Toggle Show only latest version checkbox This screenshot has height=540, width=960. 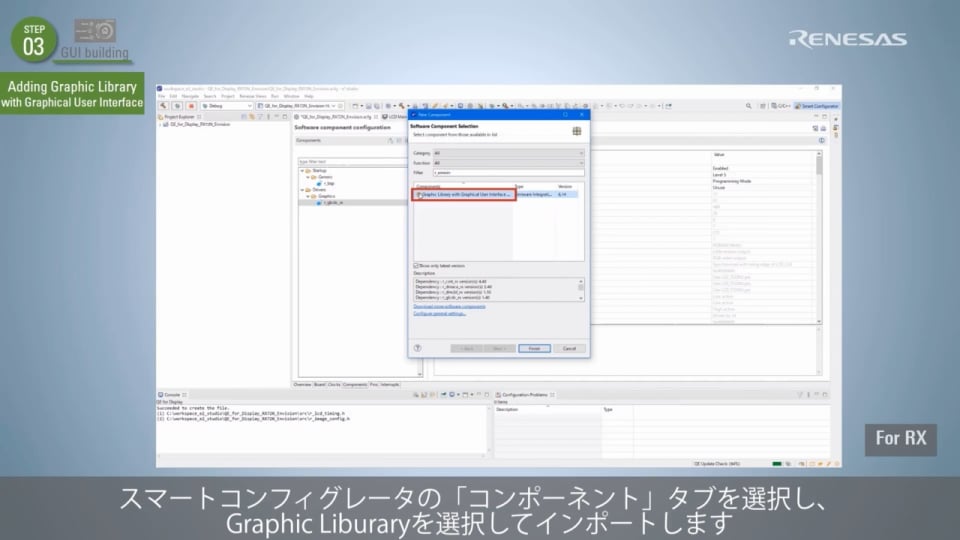(416, 265)
